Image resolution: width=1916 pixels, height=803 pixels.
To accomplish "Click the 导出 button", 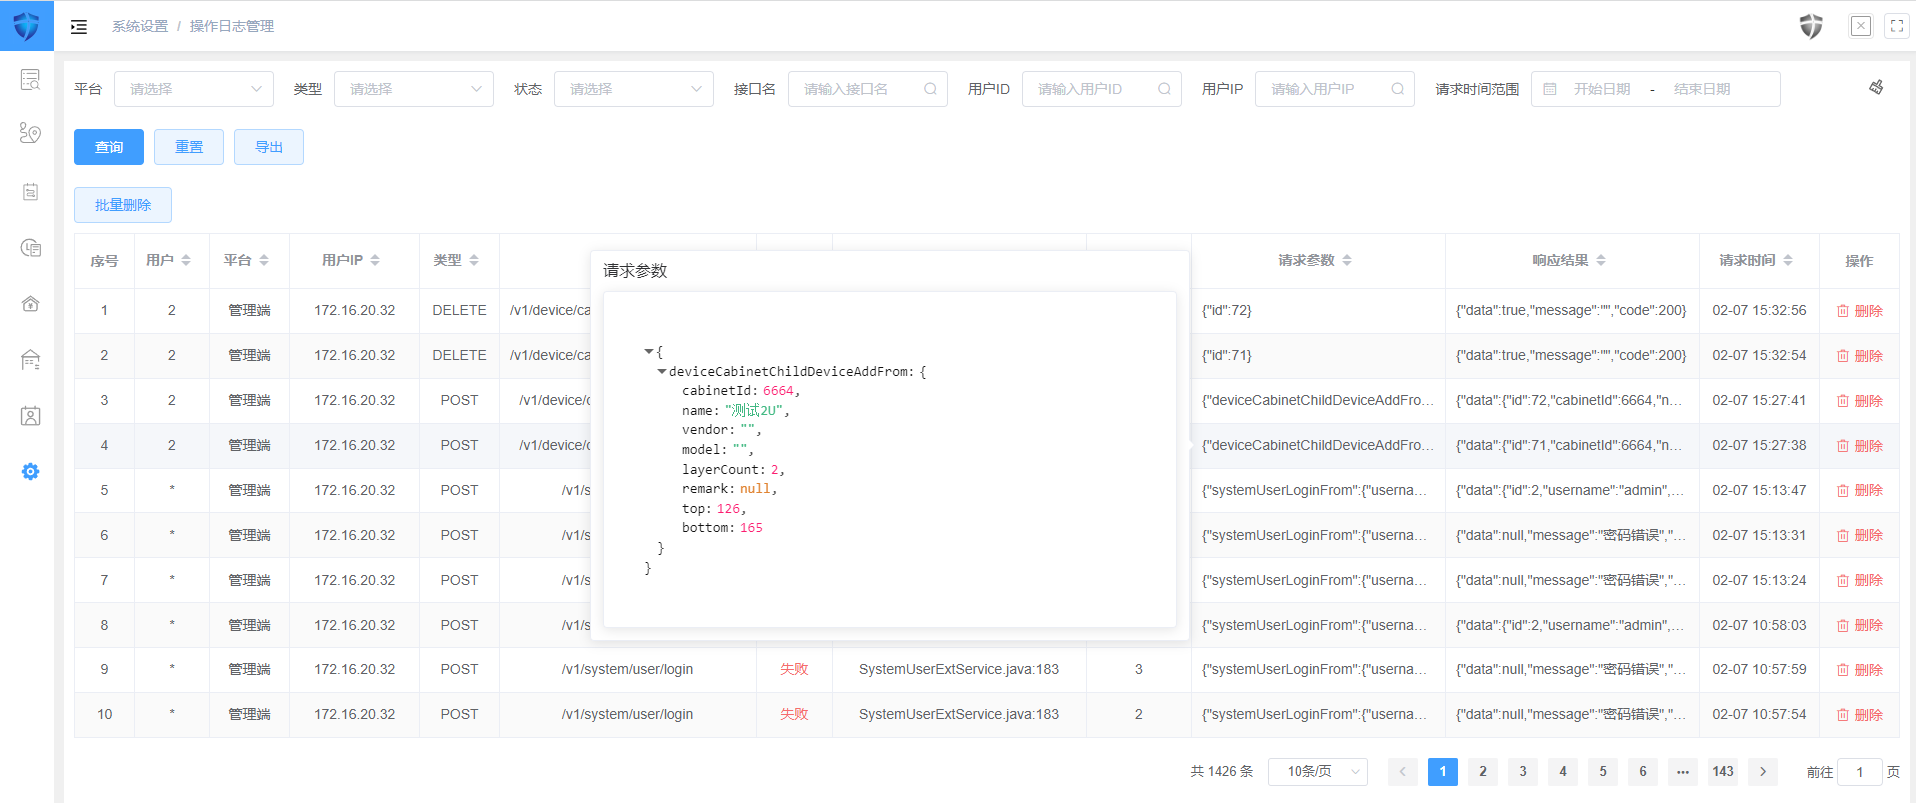I will [269, 147].
